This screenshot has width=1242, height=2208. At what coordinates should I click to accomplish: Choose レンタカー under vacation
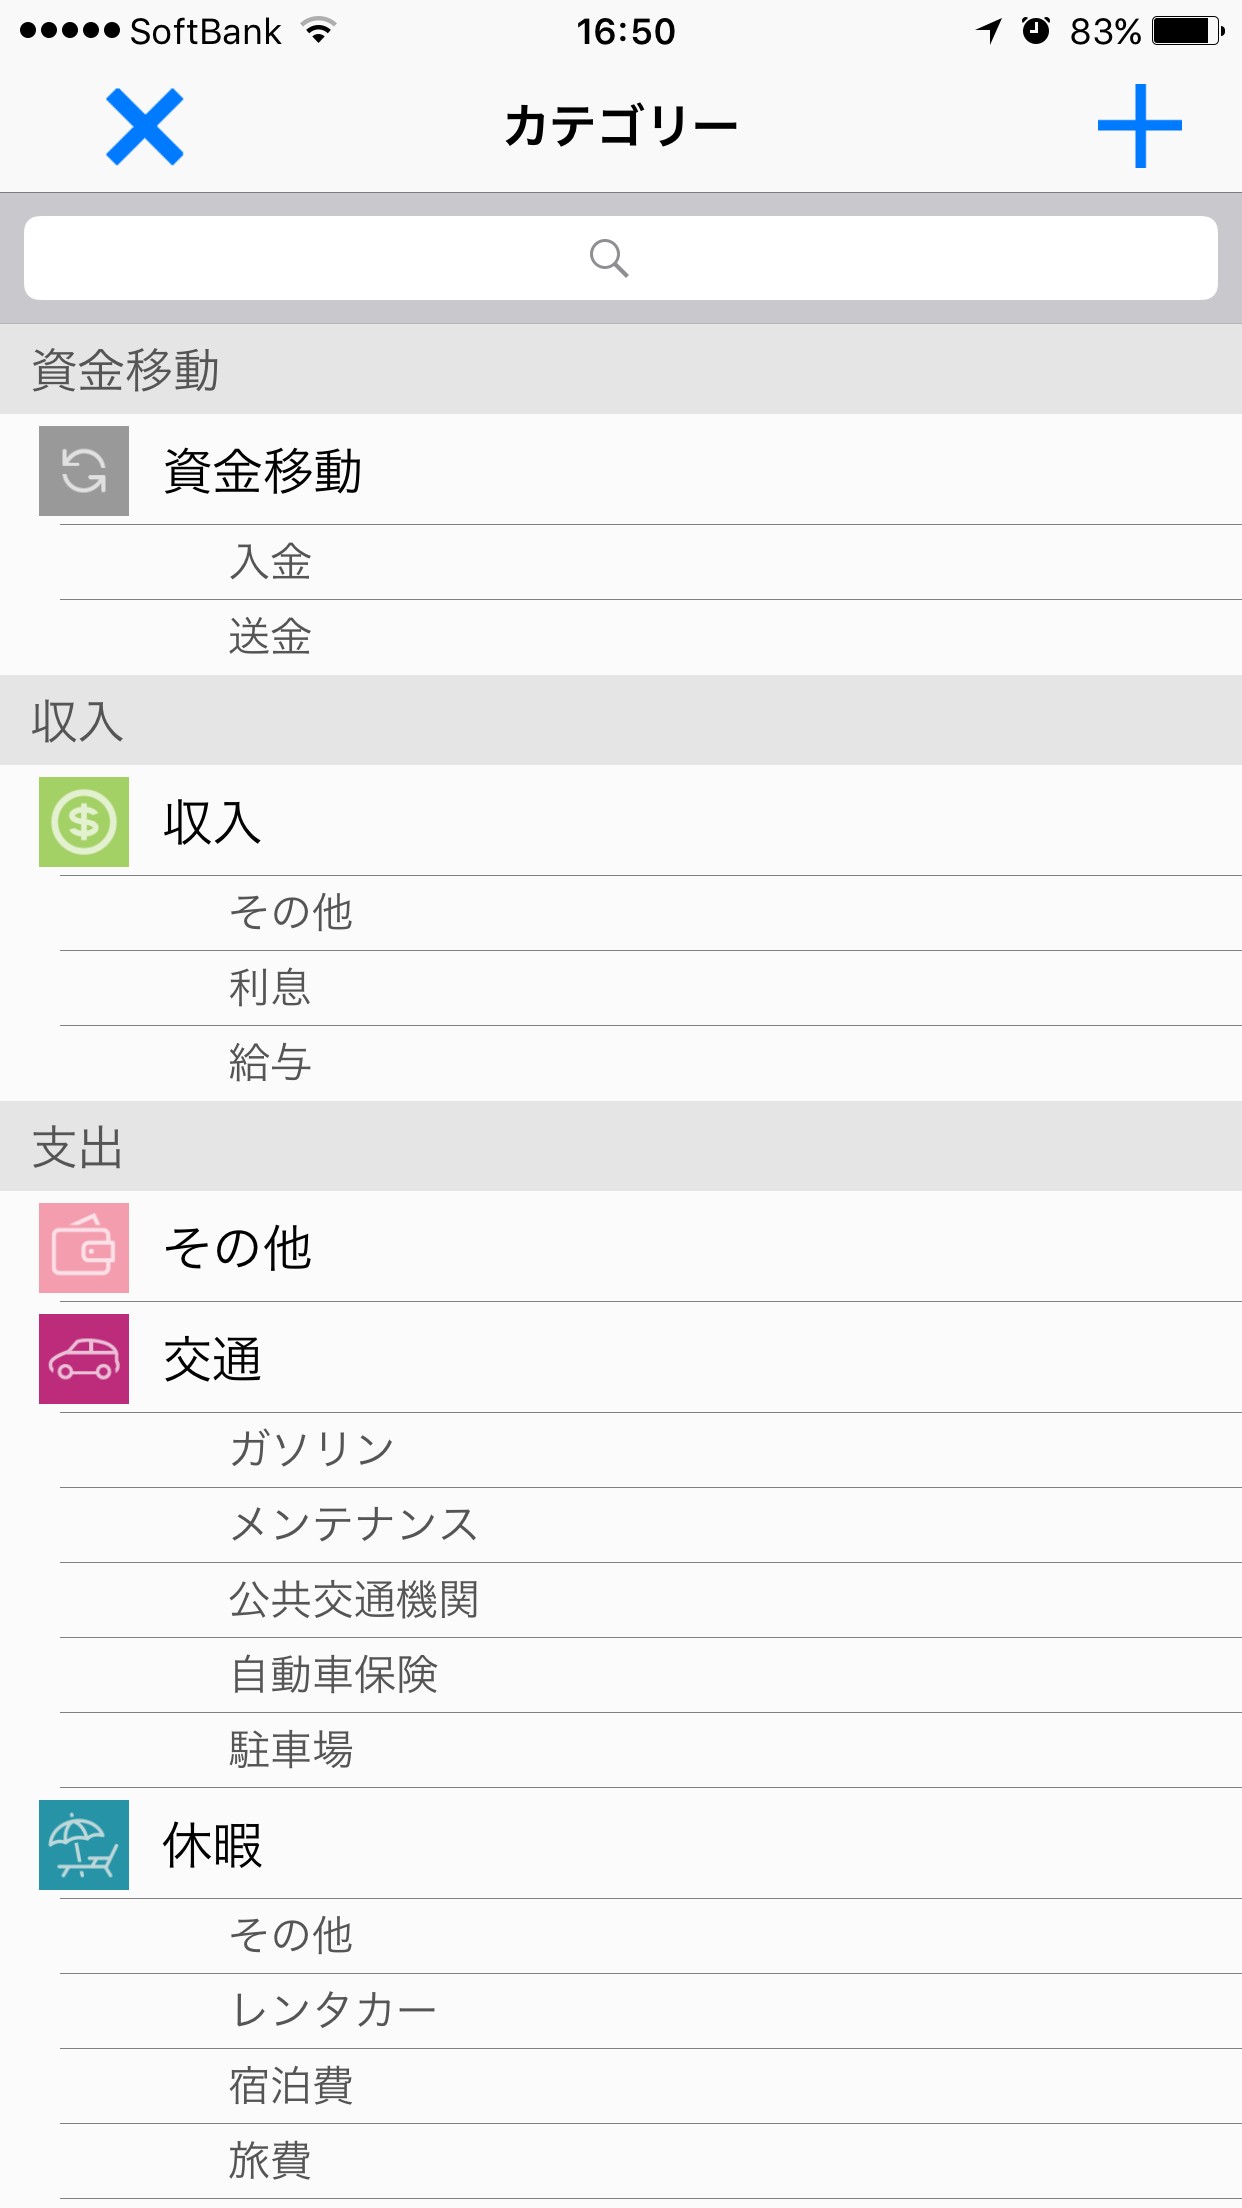click(x=334, y=2011)
